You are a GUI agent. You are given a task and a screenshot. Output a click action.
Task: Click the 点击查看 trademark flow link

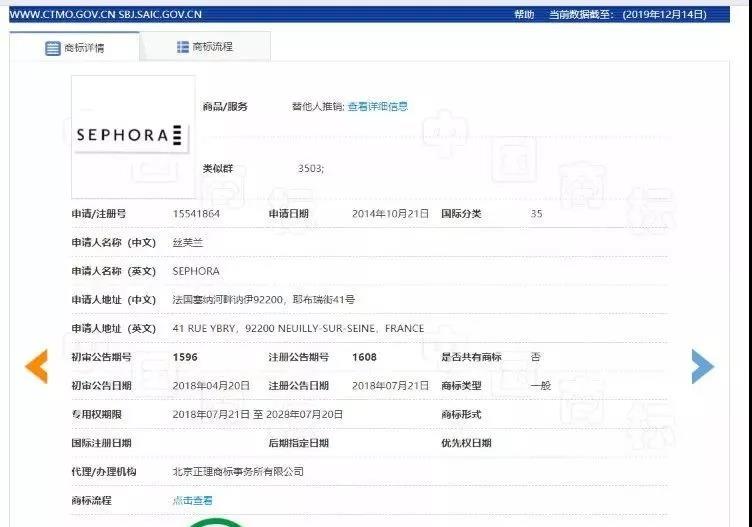pos(192,501)
